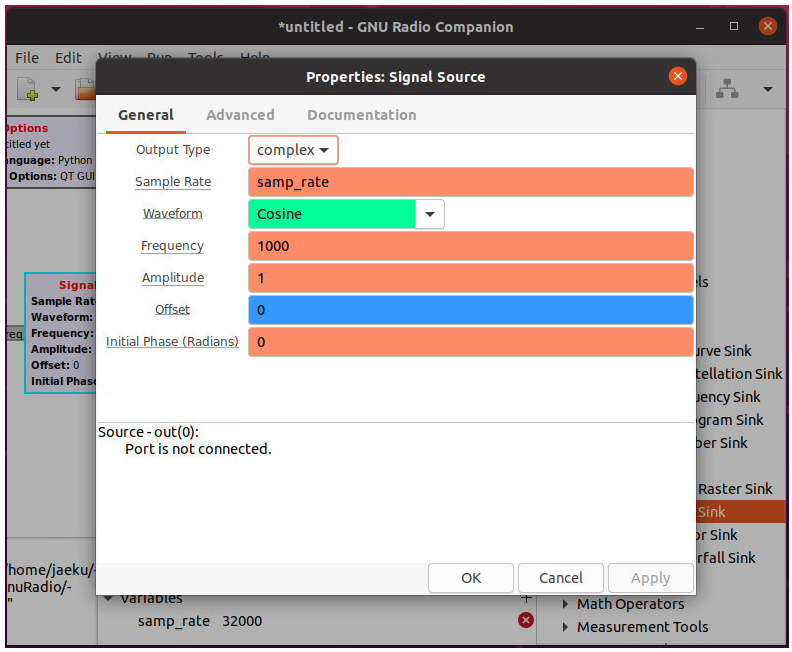Image resolution: width=792 pixels, height=652 pixels.
Task: Switch to the General tab
Action: point(145,115)
